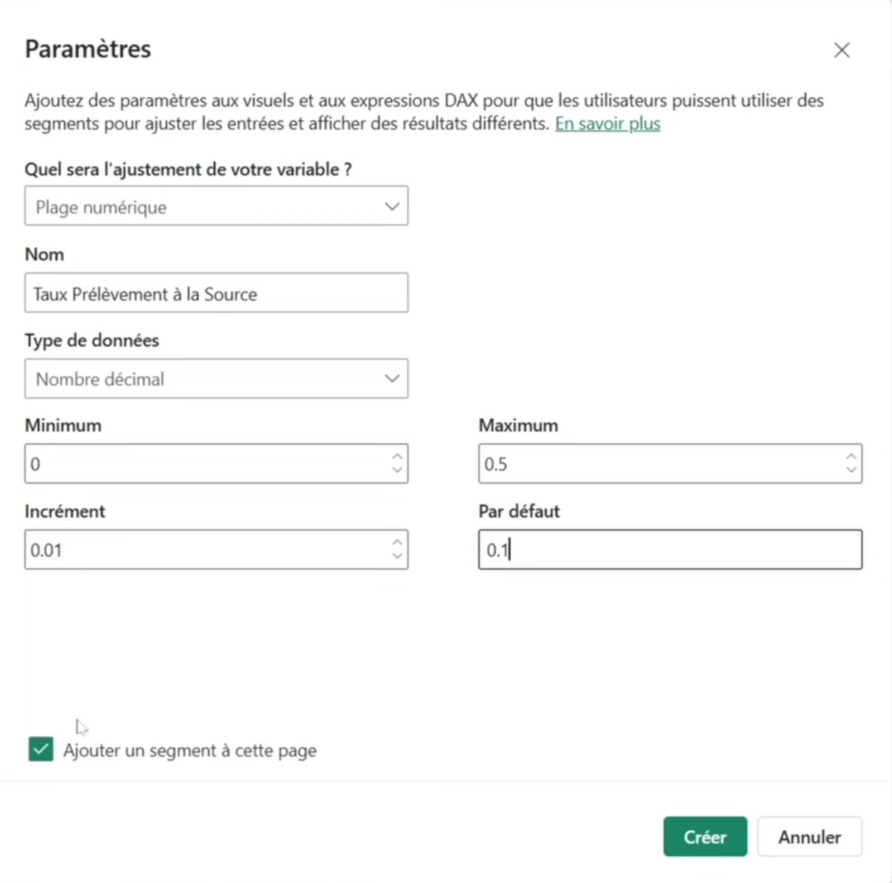Uncheck Ajouter un segment à cette page
This screenshot has width=892, height=883.
tap(41, 749)
